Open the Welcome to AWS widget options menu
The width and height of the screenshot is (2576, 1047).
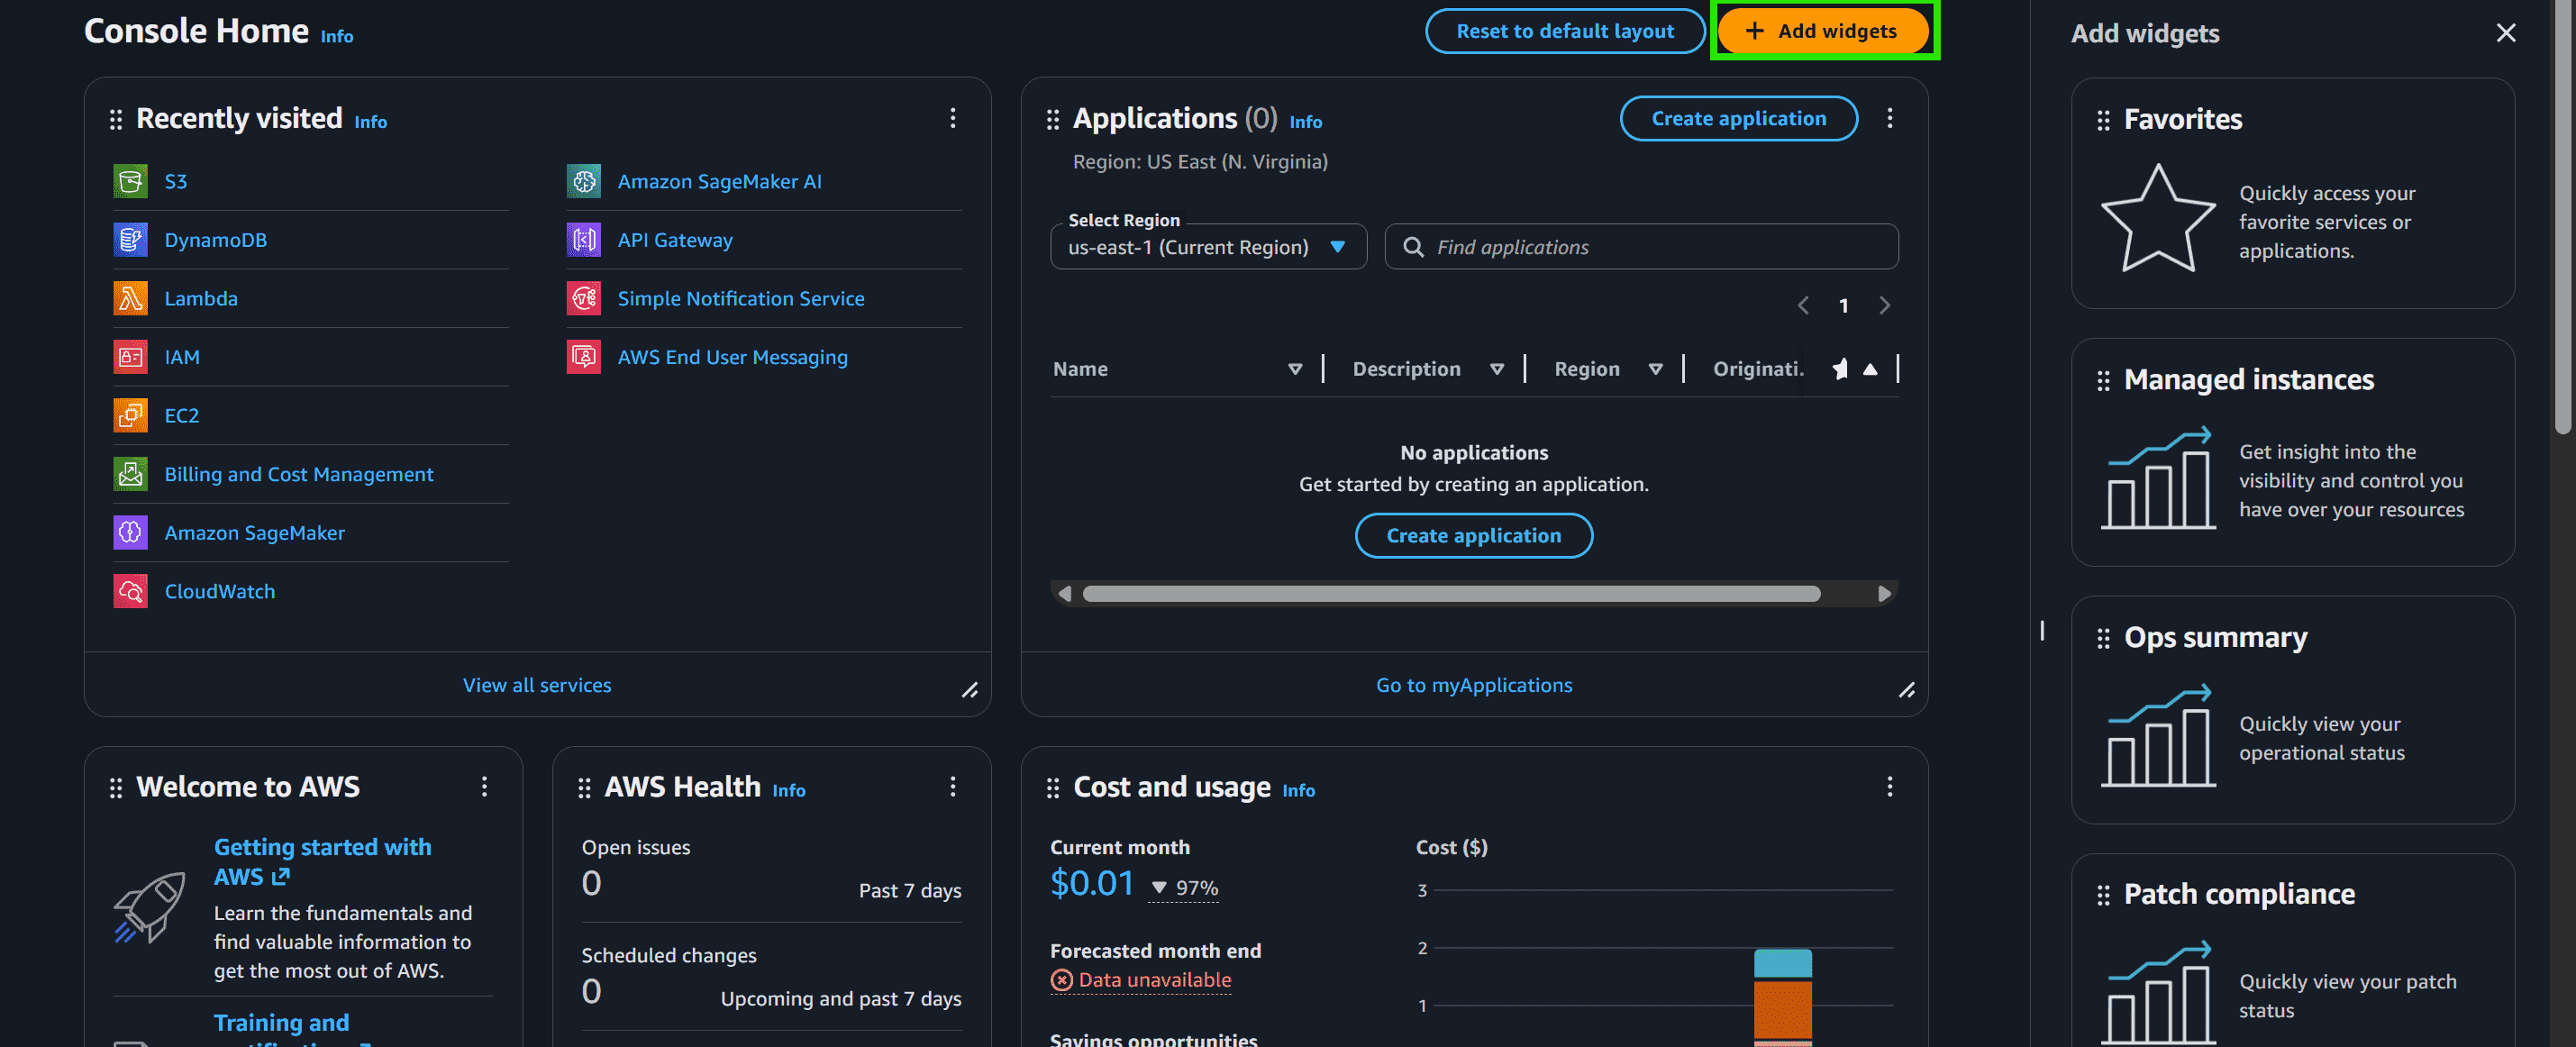(485, 787)
